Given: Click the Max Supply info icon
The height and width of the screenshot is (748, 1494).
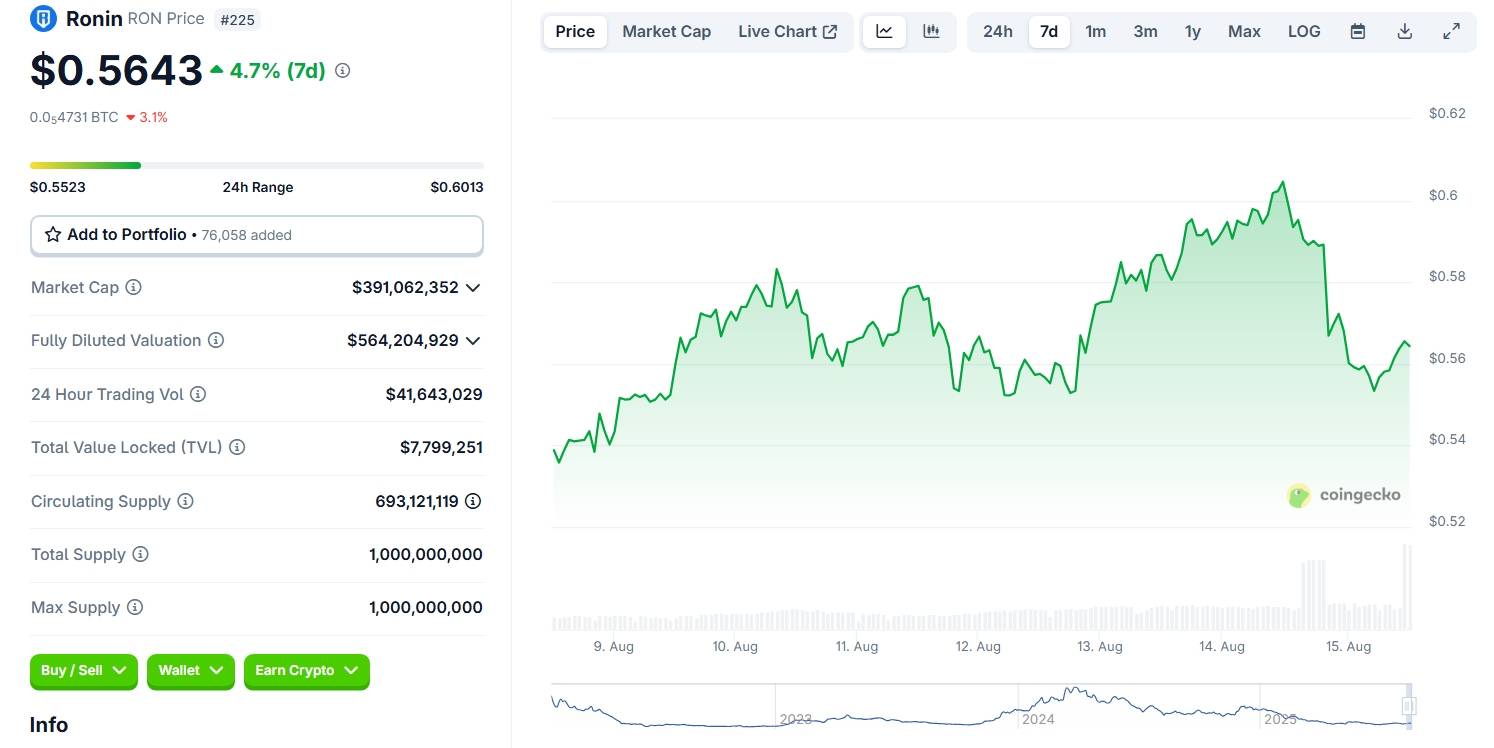Looking at the screenshot, I should [x=135, y=607].
